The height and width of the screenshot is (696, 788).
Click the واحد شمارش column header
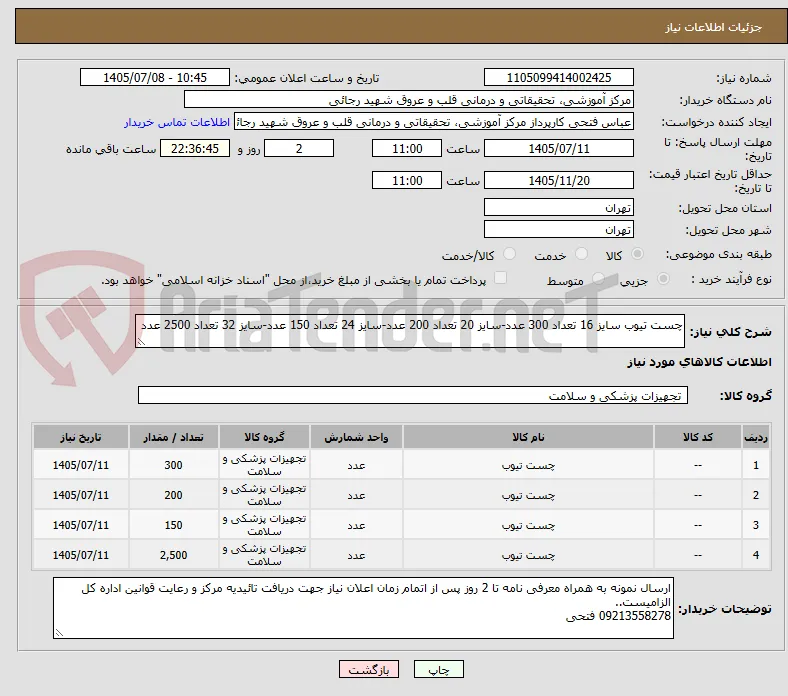point(356,437)
